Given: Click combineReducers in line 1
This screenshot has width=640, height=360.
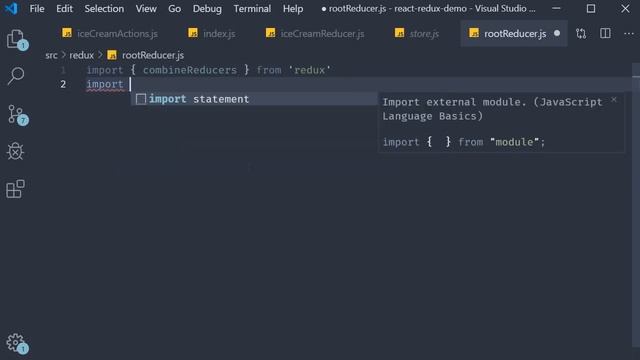Looking at the screenshot, I should pos(190,70).
